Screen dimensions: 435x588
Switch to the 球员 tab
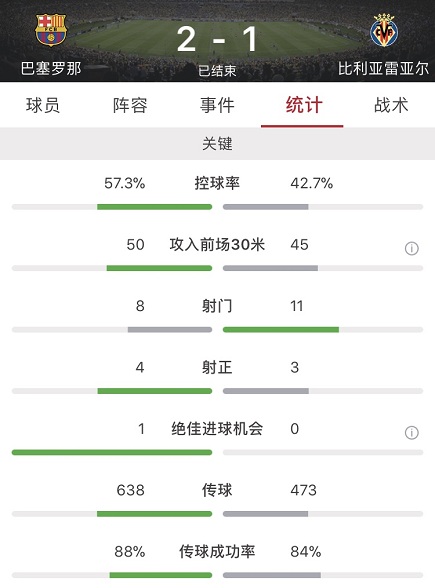43,105
